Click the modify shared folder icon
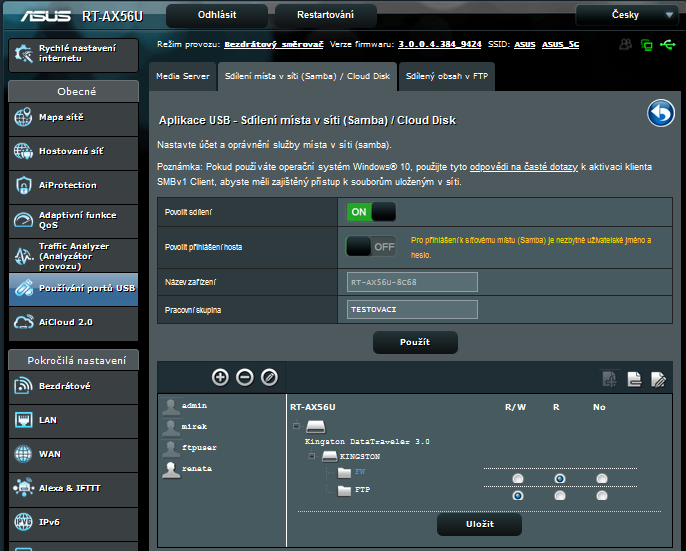 click(x=658, y=378)
